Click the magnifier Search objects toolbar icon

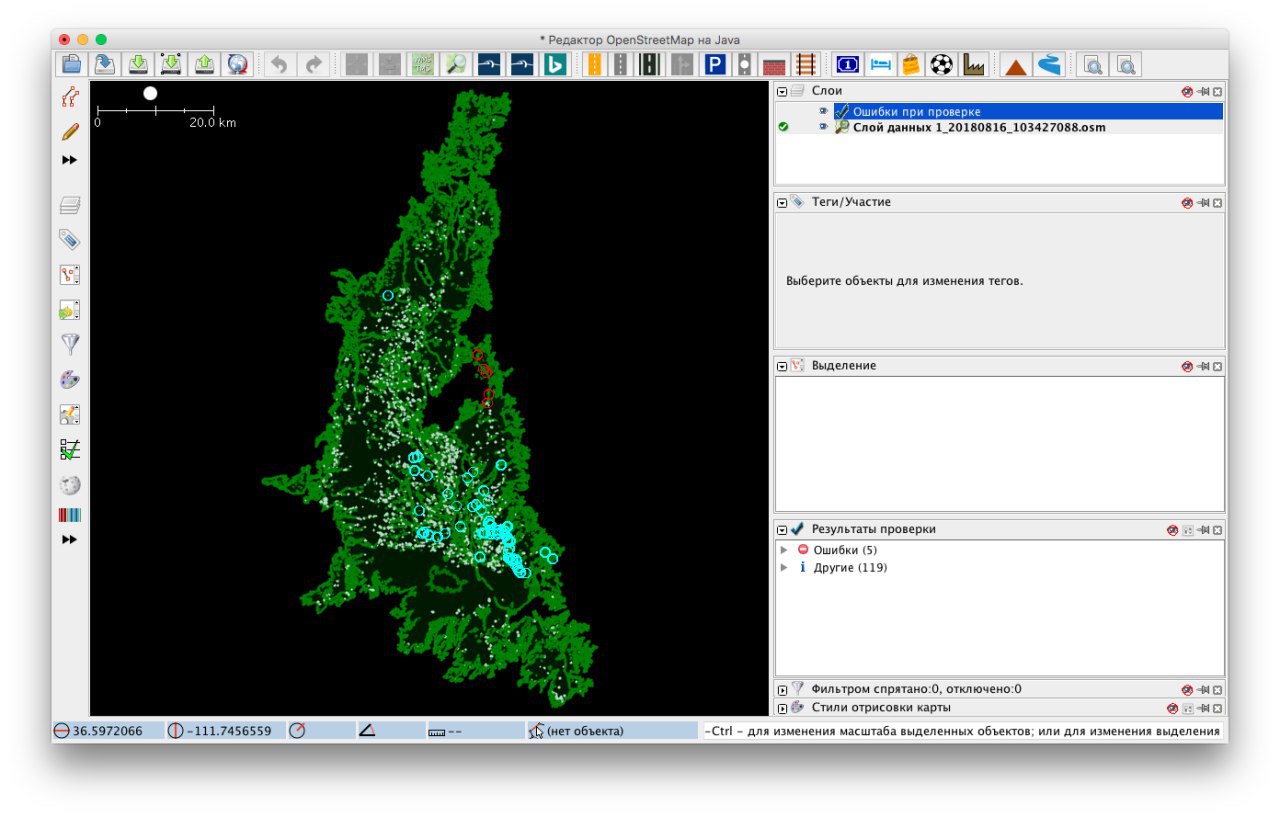[456, 64]
